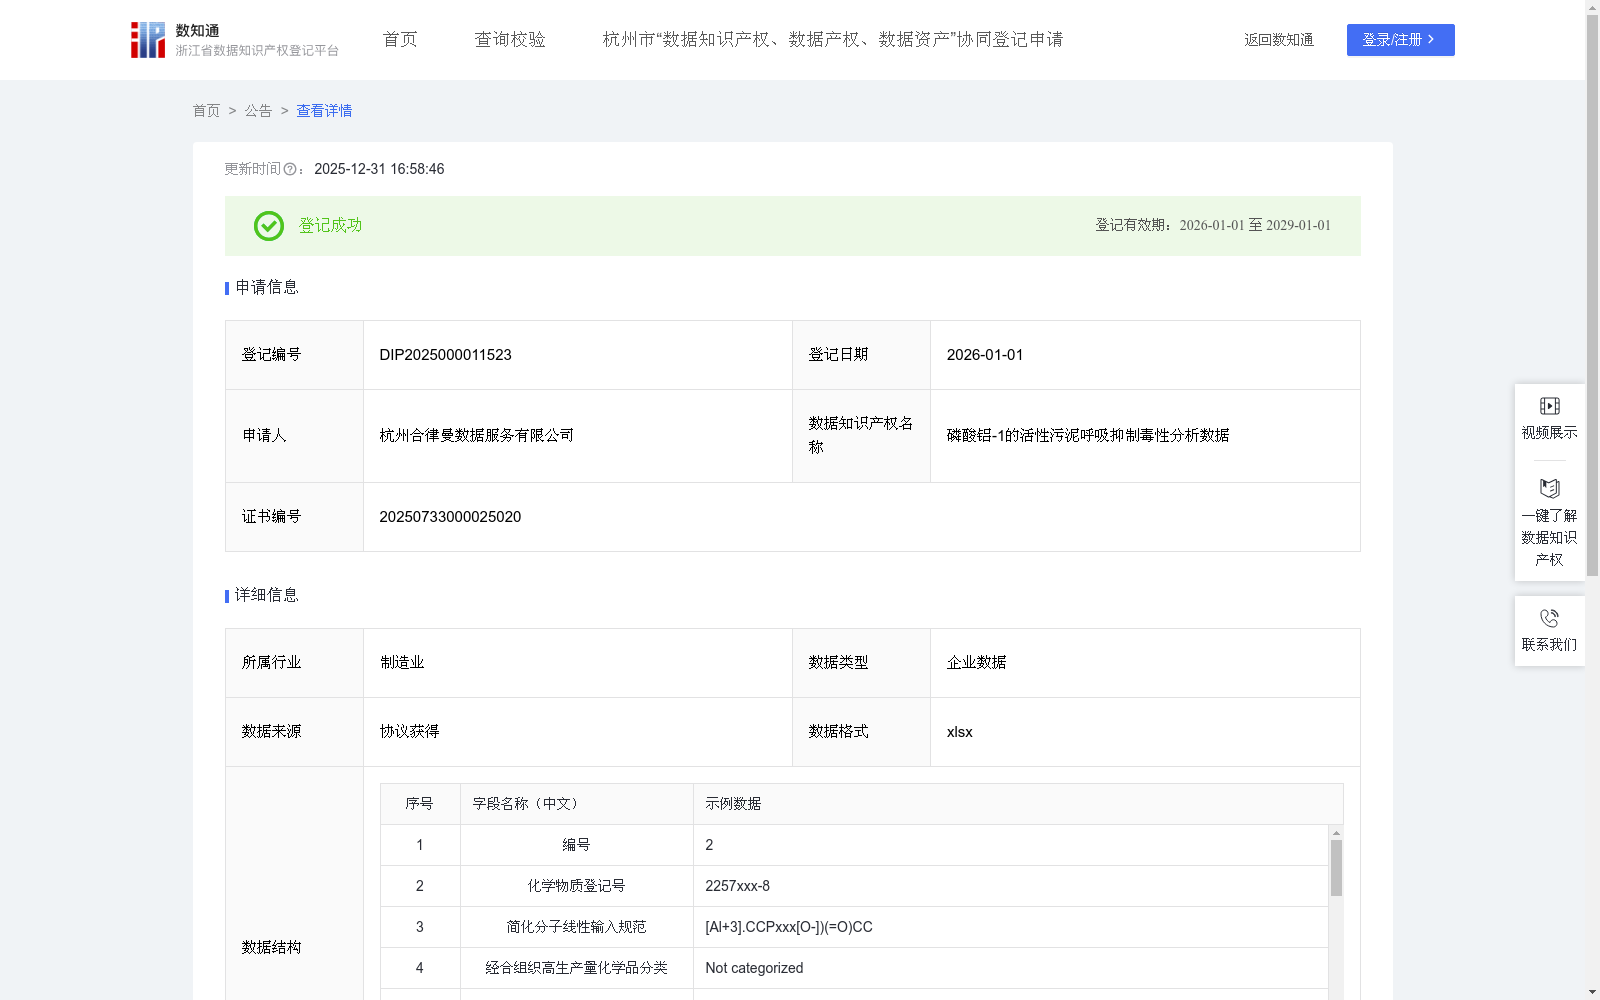Select applicant 杭州合偉曼数据服务有限公司
Screen dimensions: 1600x1000
[477, 436]
